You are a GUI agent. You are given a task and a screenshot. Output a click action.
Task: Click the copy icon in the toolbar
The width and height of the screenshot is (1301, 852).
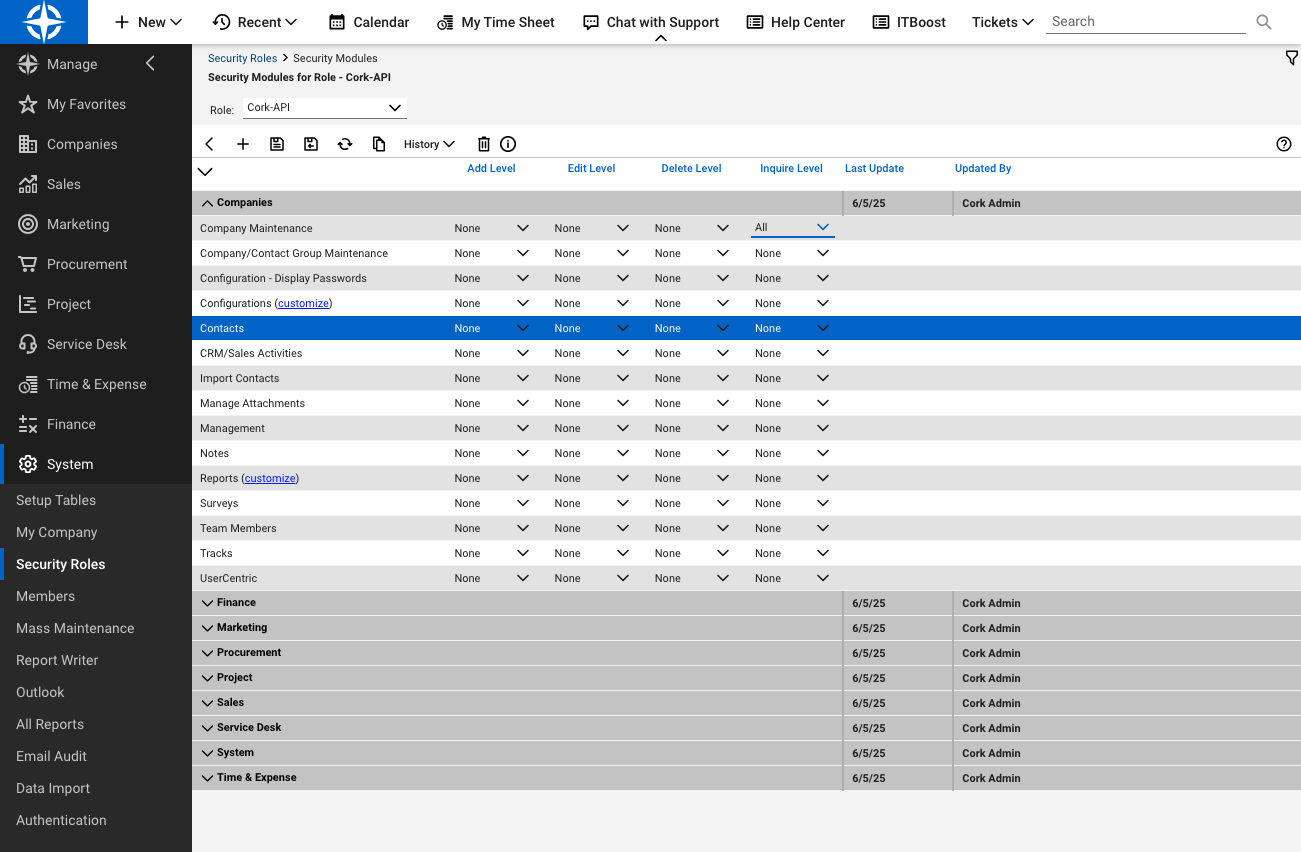point(379,144)
